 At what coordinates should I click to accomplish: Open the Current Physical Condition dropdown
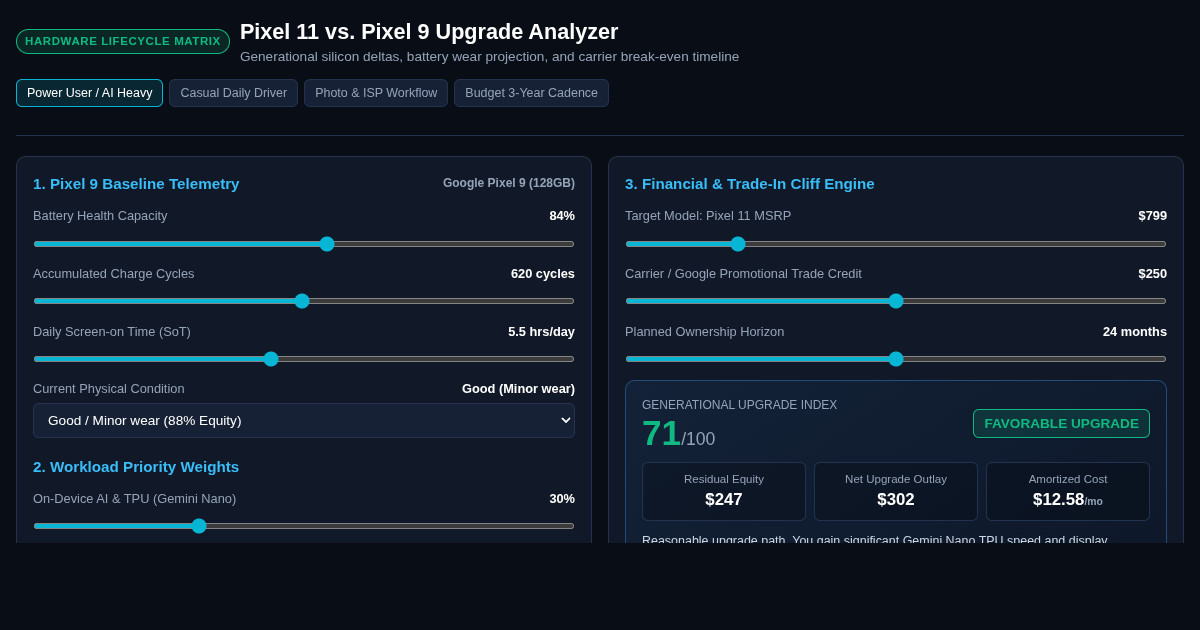tap(304, 421)
